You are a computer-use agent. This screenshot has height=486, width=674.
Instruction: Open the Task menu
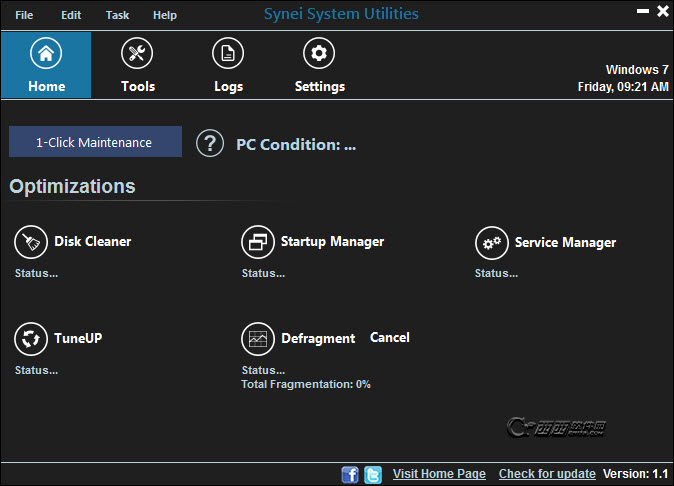click(x=117, y=15)
